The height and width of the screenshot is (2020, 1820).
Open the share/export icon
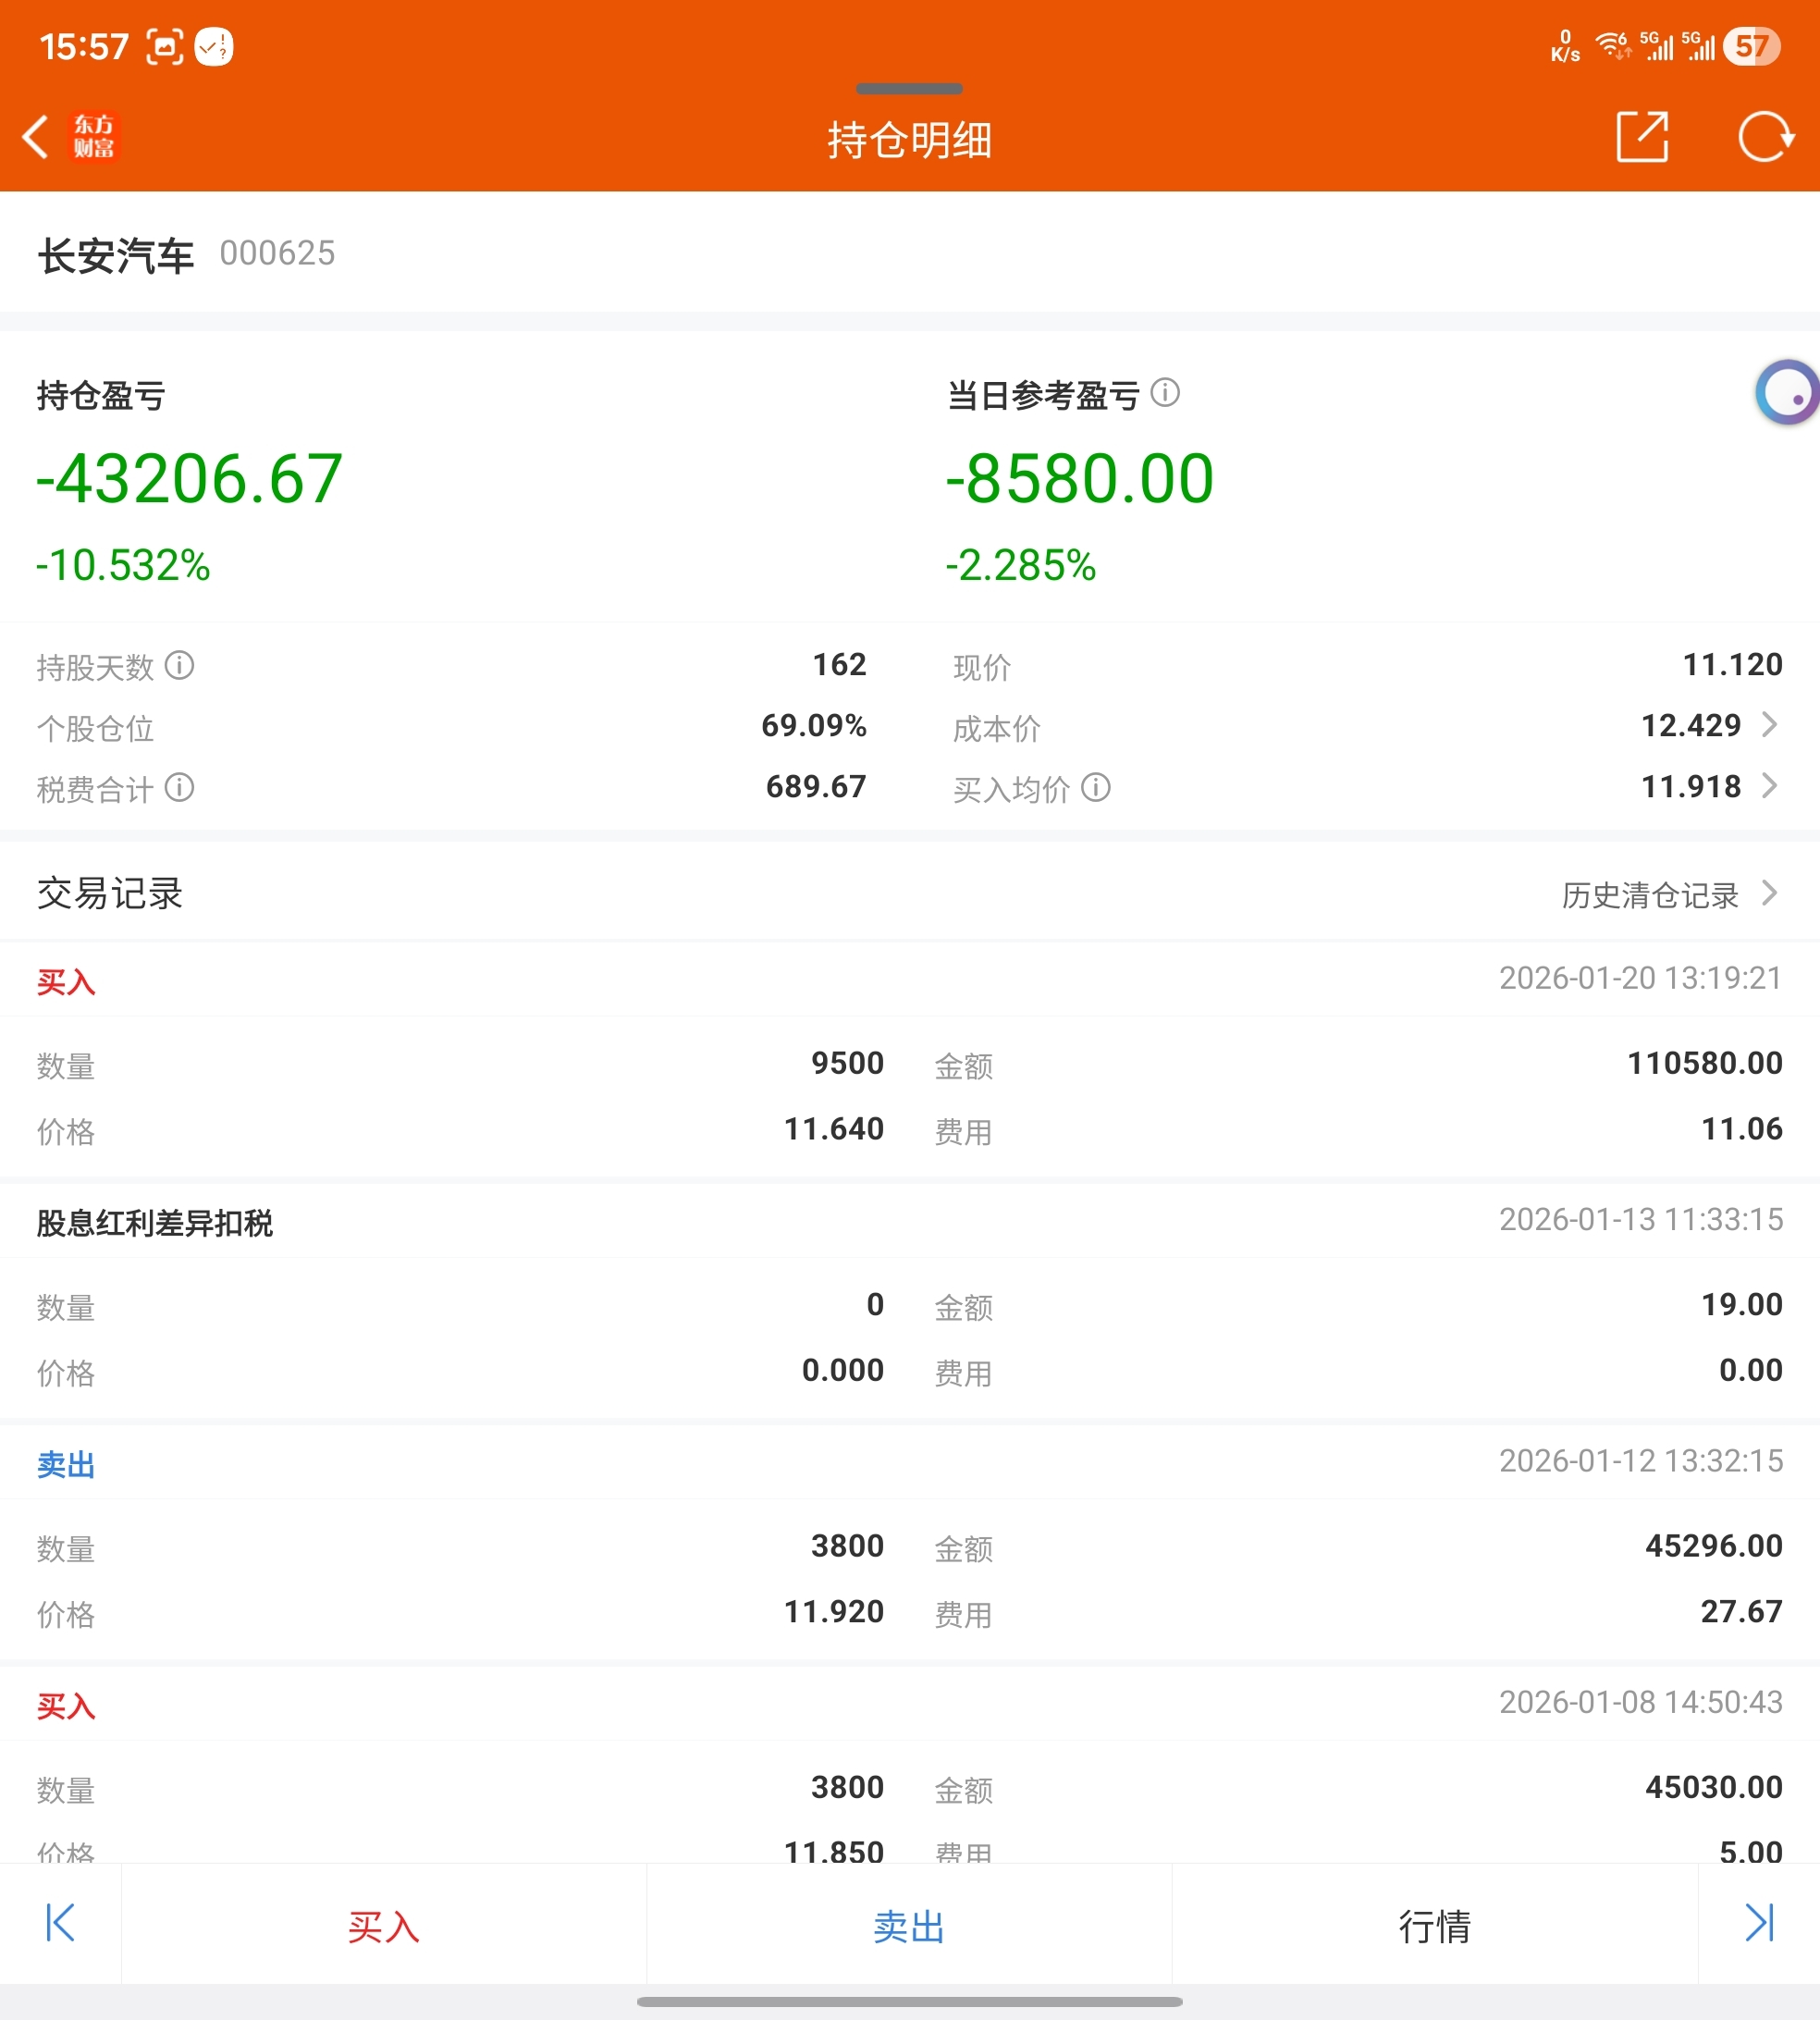pos(1642,137)
